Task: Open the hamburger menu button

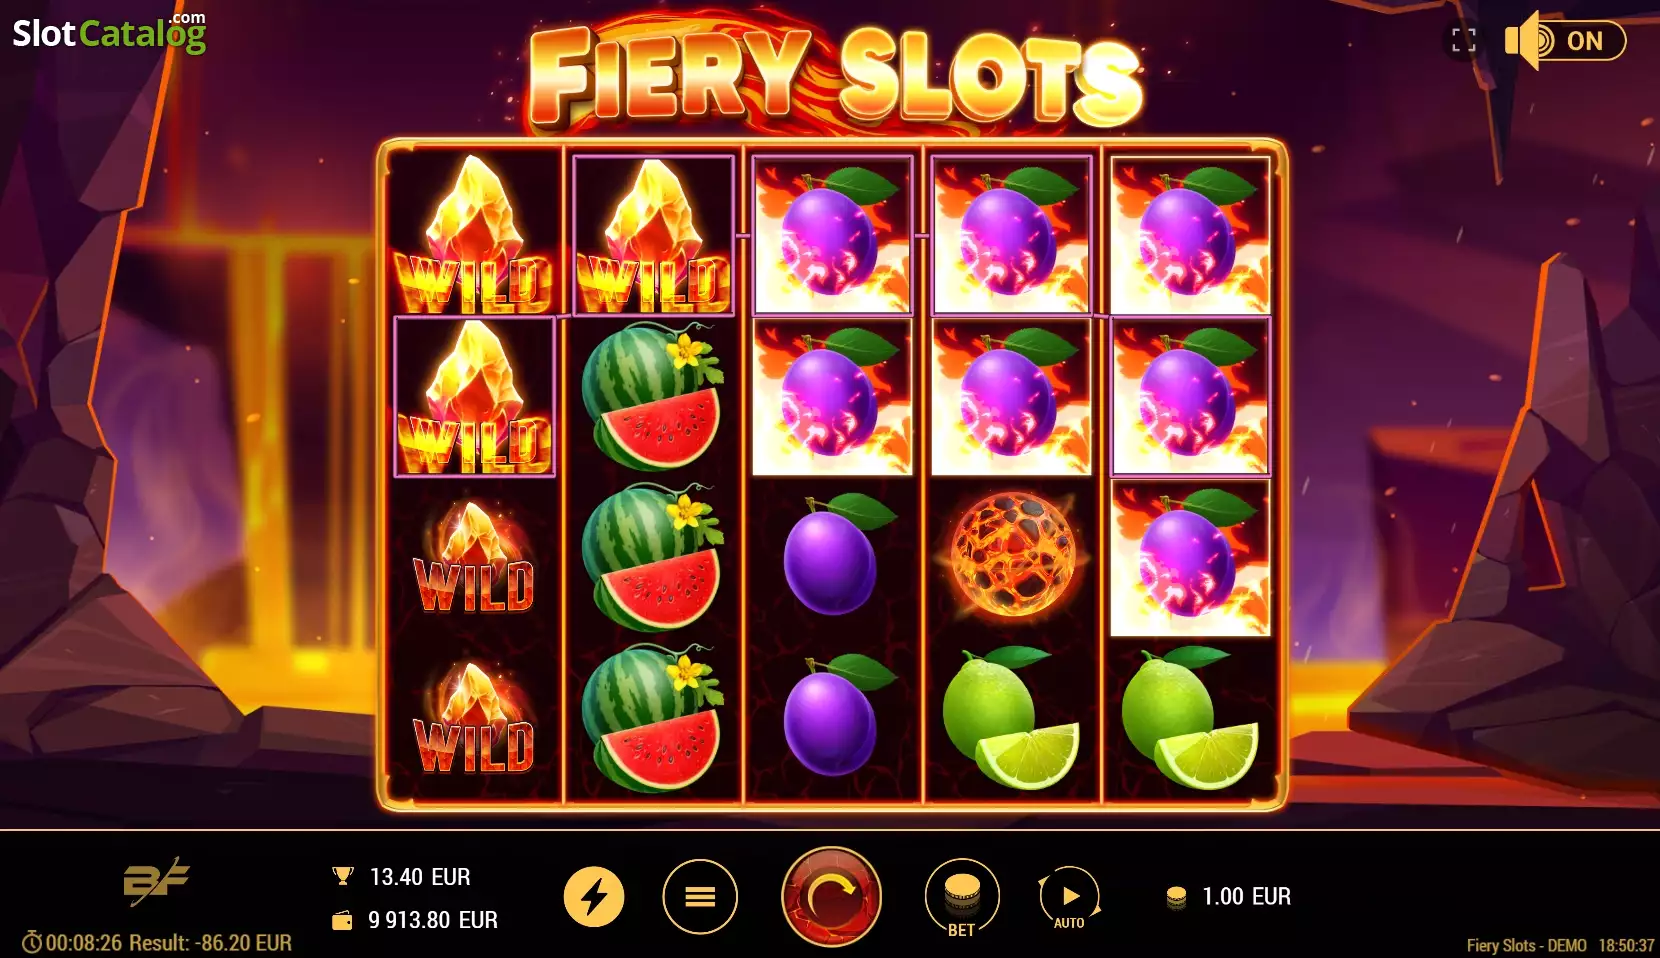Action: tap(700, 897)
